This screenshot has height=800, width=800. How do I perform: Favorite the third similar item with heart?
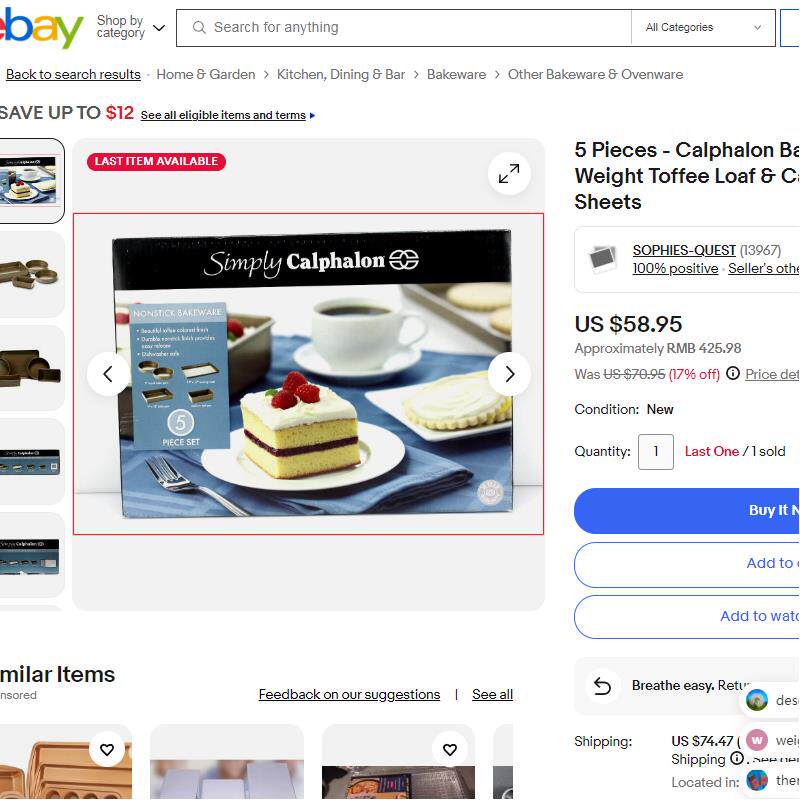449,749
